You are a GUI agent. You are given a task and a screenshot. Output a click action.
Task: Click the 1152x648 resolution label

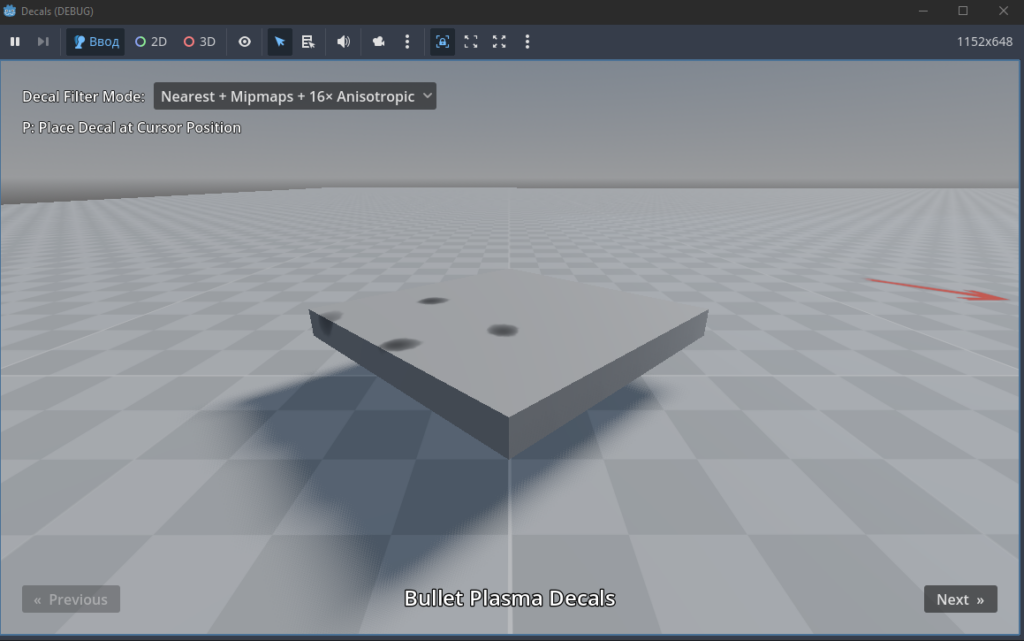984,42
